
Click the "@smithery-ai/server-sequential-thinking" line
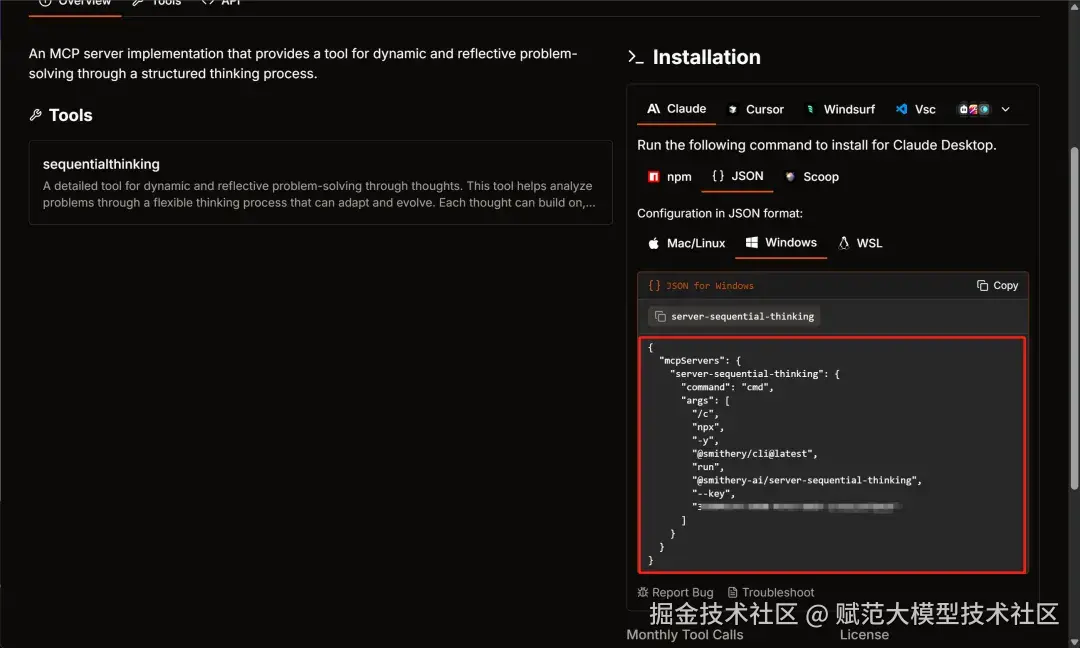tap(807, 481)
